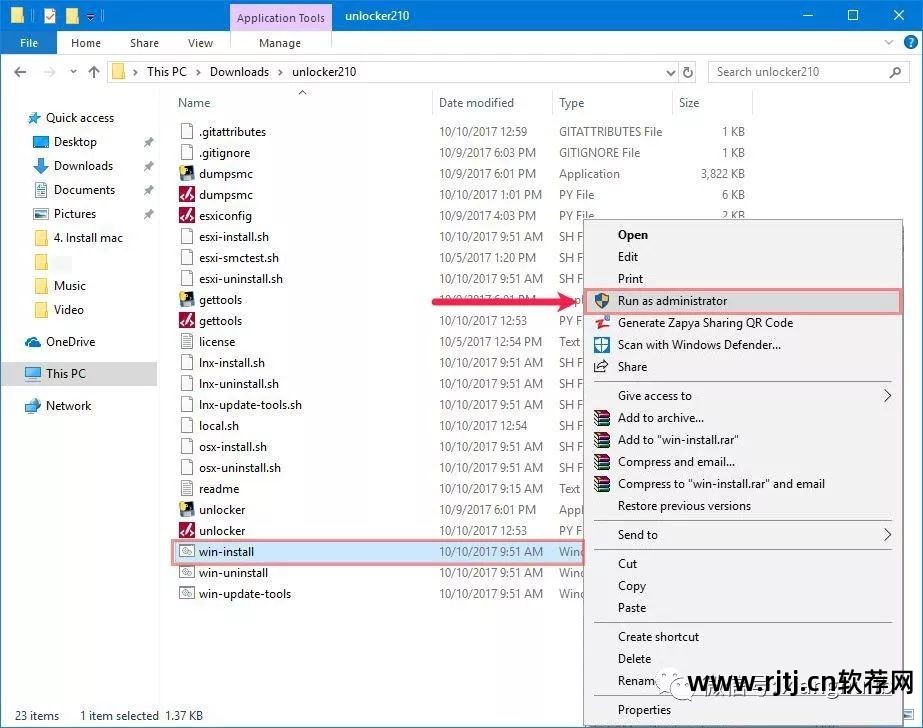Screen dimensions: 923x728
Task: Sort by the Date modified column header
Action: pos(476,102)
